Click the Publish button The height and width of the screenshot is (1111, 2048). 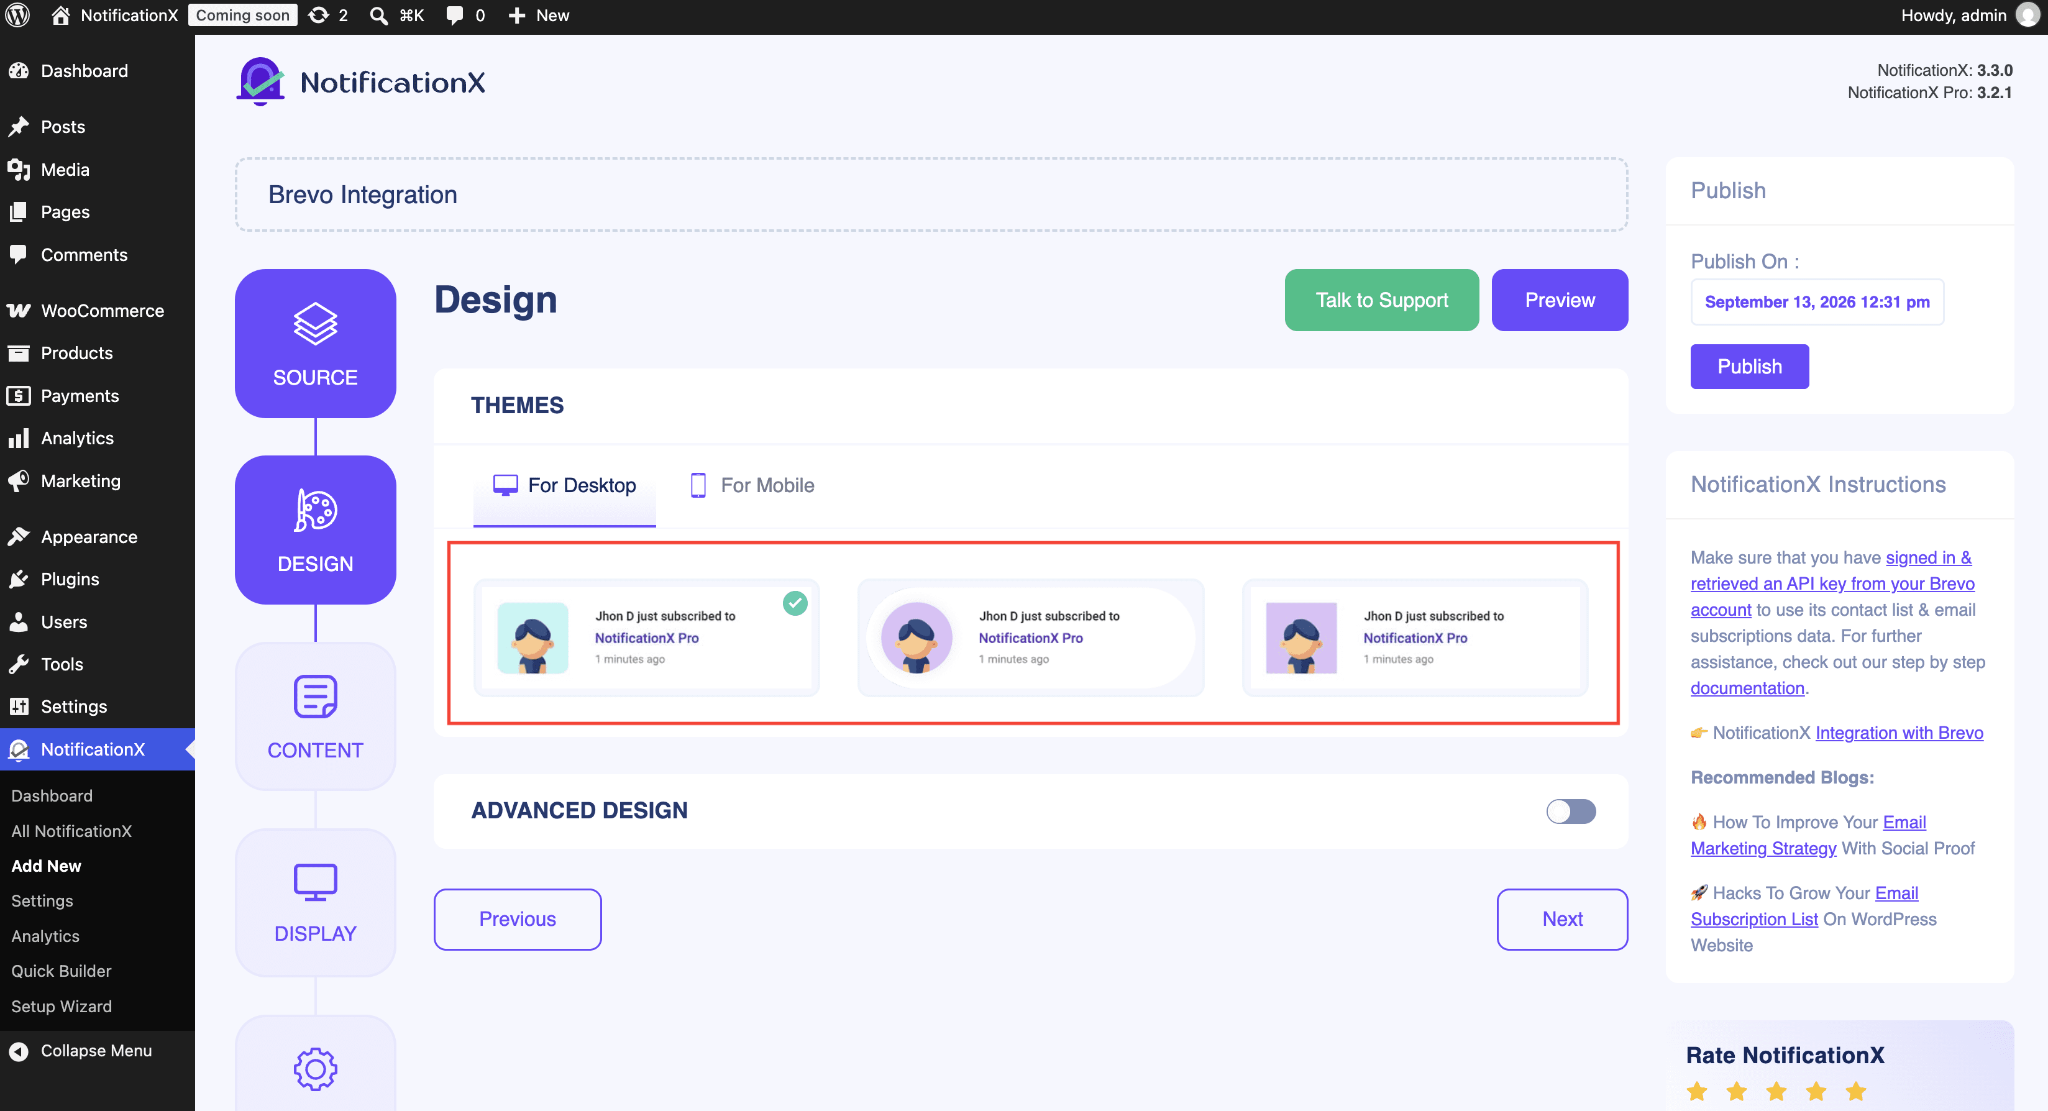pyautogui.click(x=1749, y=366)
